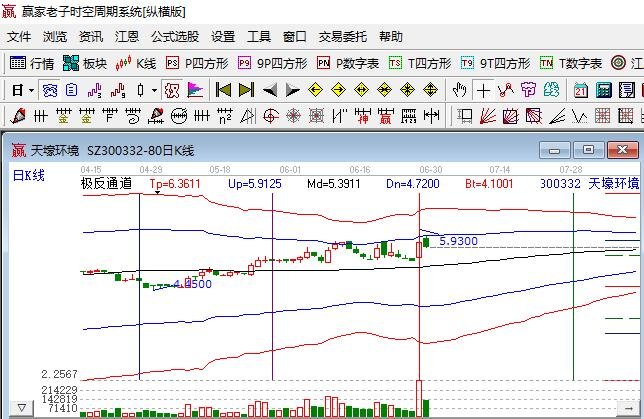Click the down-triangle button at chart bottom-left
Screen dimensions: 644x419
point(22,408)
